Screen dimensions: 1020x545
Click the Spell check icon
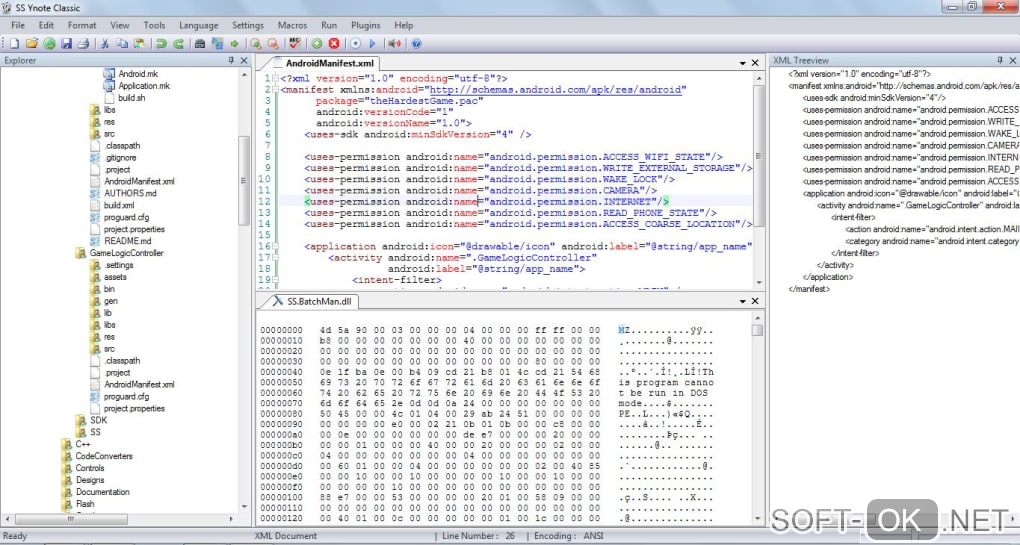tap(294, 44)
